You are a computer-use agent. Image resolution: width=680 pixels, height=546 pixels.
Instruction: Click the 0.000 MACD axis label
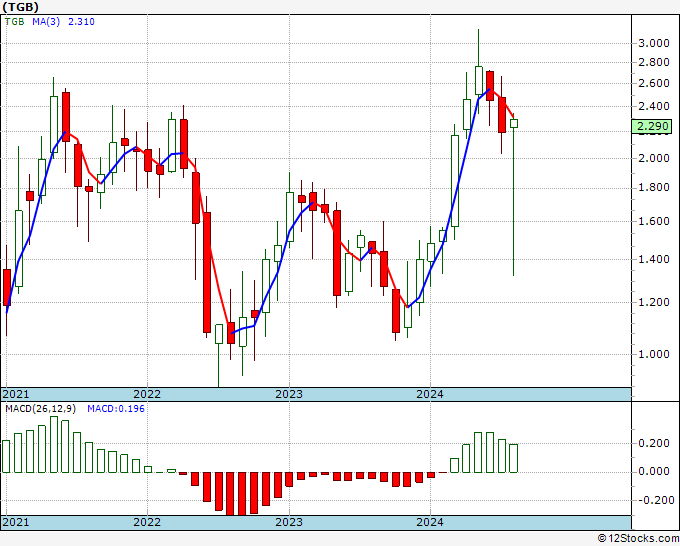point(654,472)
